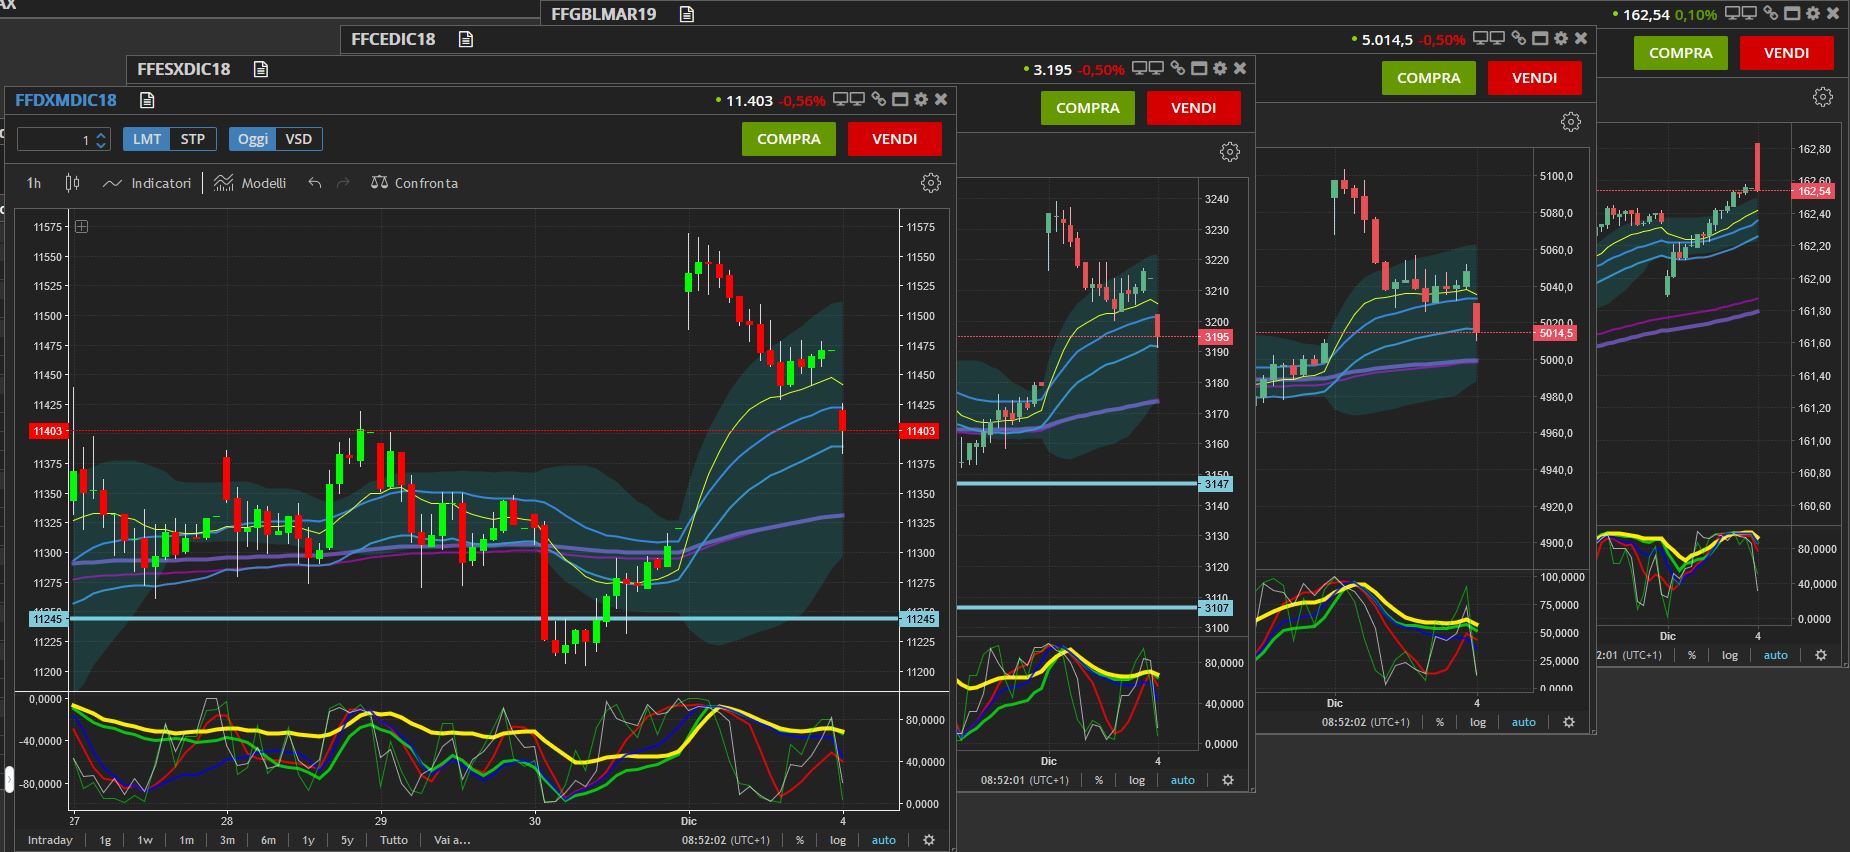Select STP order type
1850x852 pixels.
193,139
